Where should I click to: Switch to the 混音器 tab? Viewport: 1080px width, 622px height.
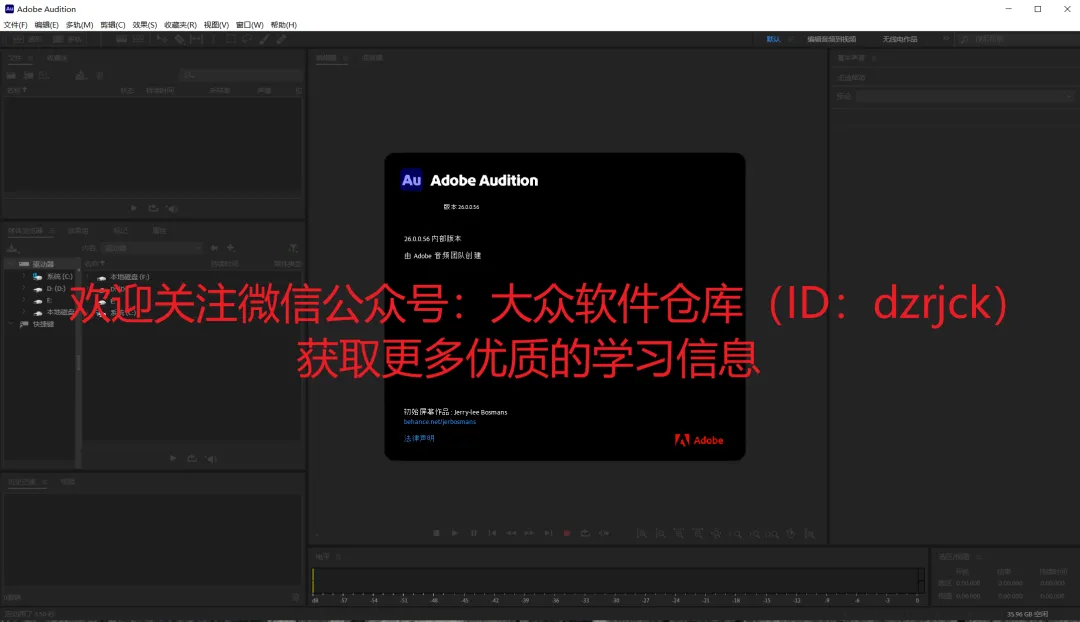(x=372, y=58)
